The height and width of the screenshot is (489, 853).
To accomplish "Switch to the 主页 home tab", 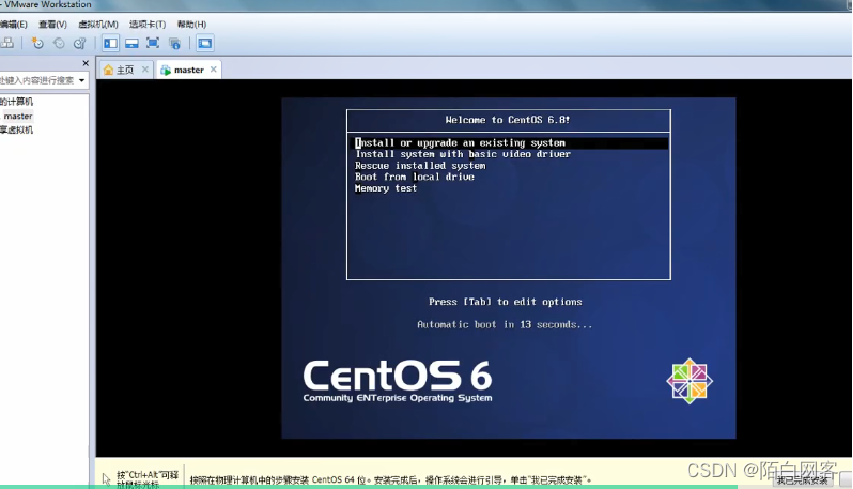I will tap(126, 70).
